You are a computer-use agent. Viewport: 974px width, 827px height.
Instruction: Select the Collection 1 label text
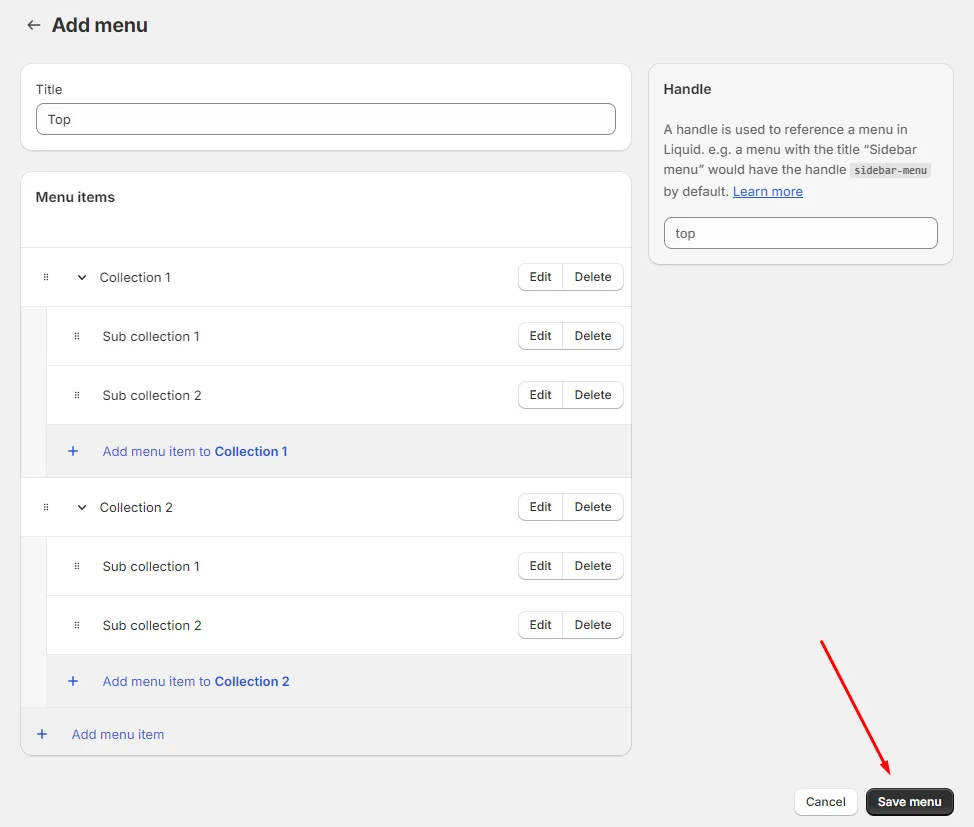coord(135,277)
